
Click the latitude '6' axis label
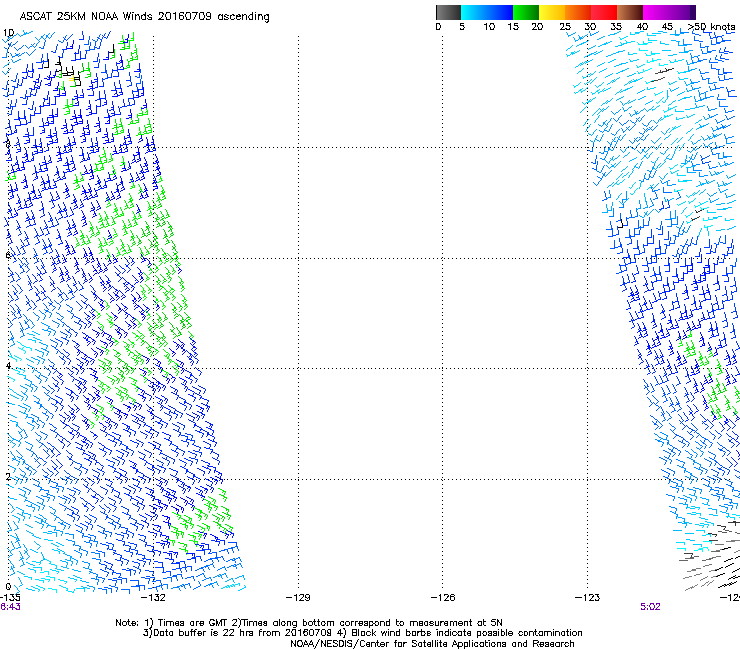(8, 255)
